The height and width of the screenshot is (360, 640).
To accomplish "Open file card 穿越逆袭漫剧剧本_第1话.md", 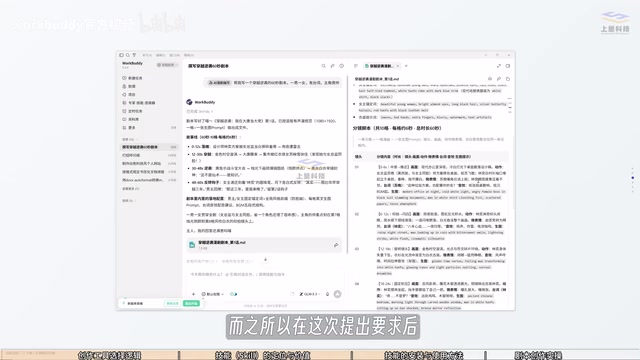I will pos(264,245).
